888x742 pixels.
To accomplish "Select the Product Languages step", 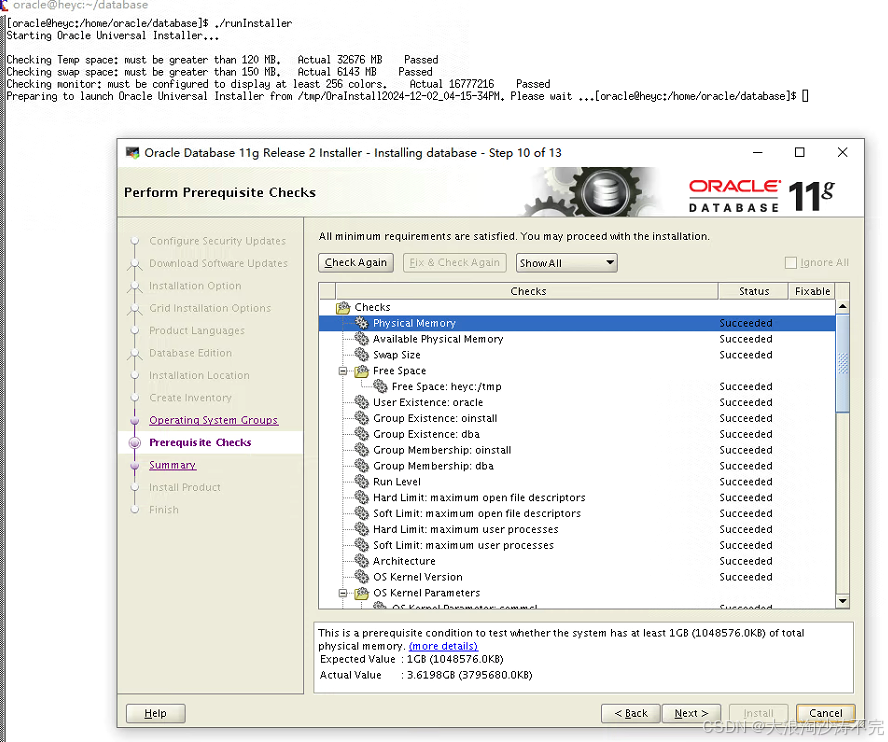I will (197, 331).
